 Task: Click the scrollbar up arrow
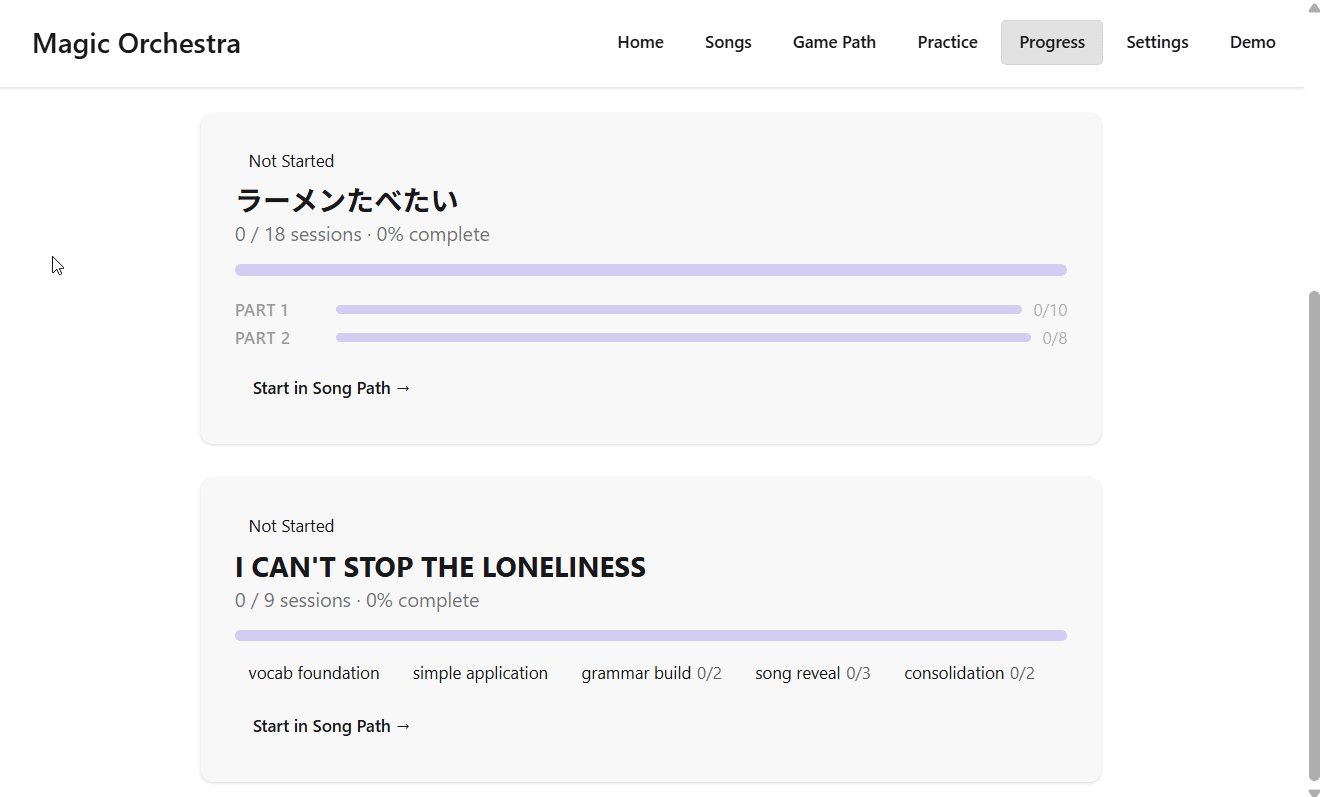coord(1313,7)
